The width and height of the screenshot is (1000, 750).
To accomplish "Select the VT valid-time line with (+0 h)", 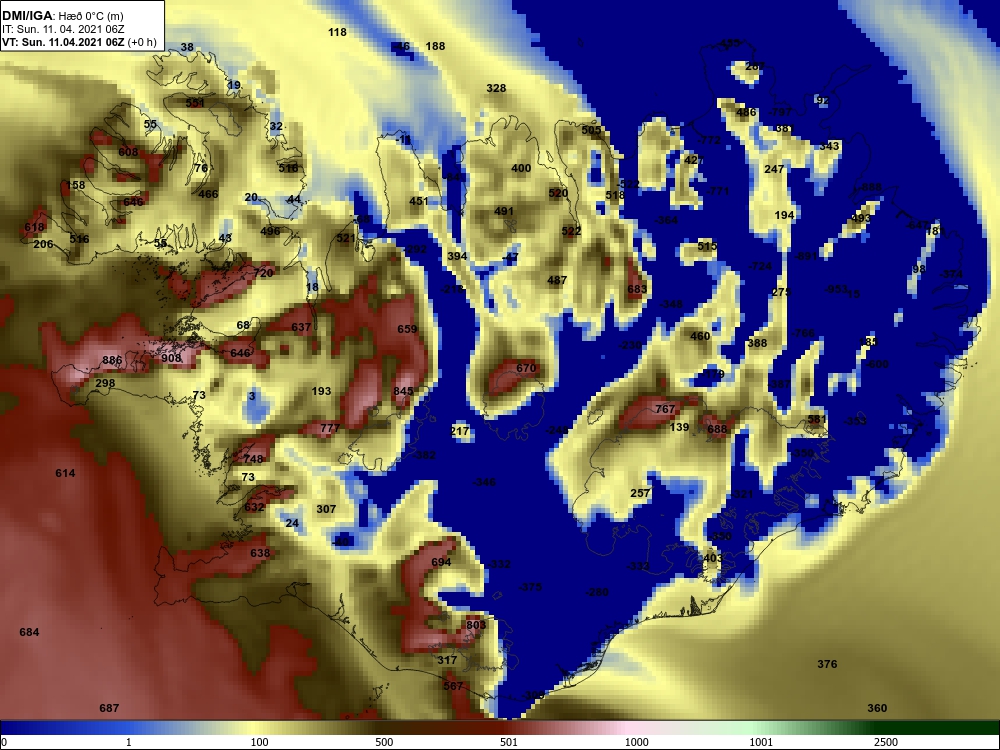I will (79, 42).
